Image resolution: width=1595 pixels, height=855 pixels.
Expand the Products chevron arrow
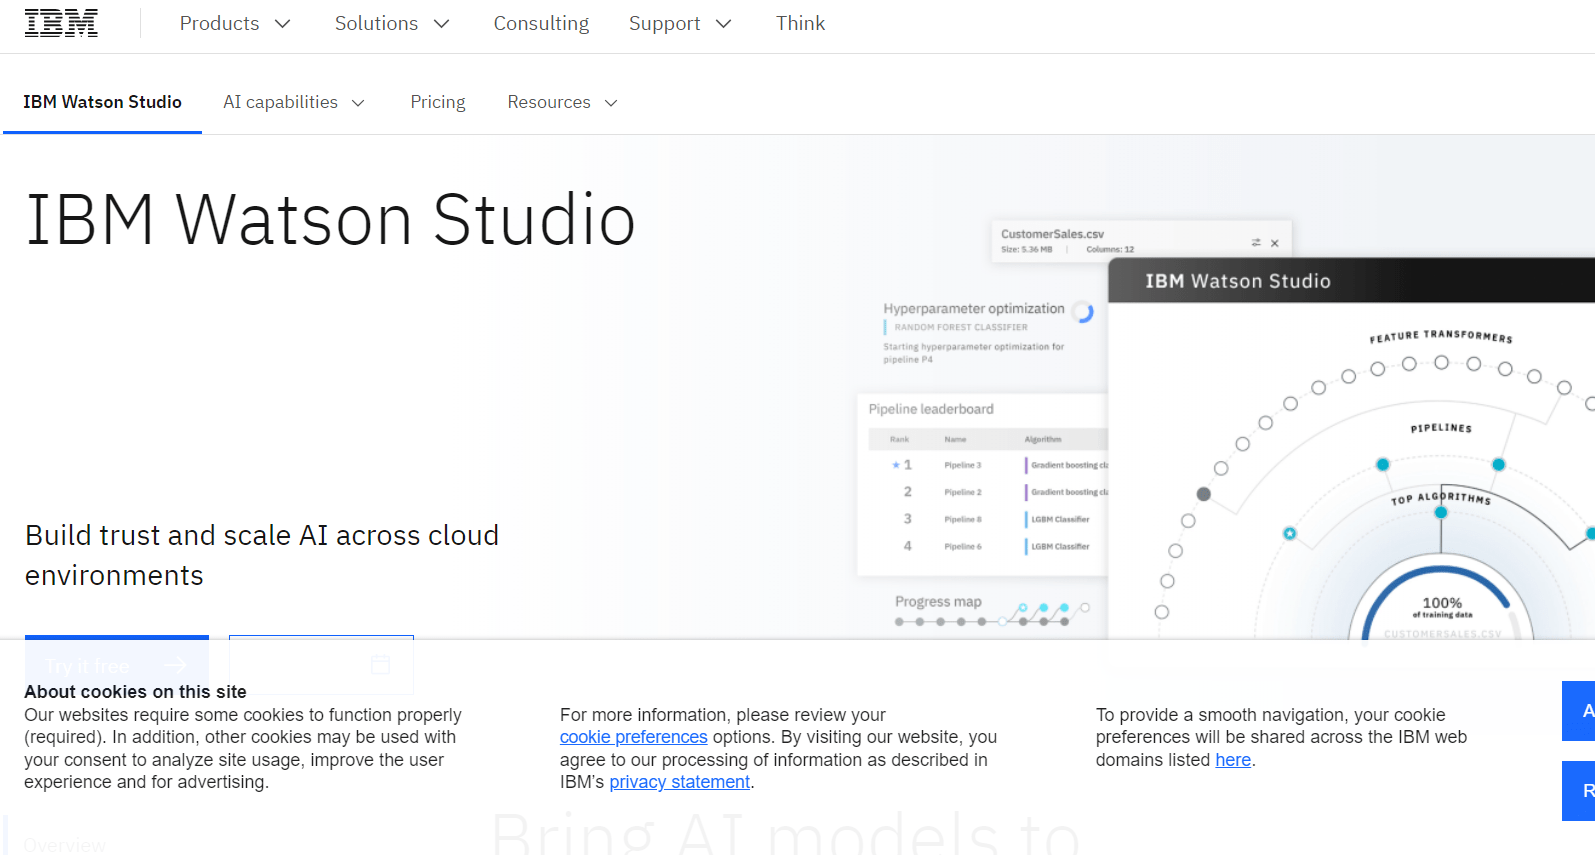tap(283, 24)
